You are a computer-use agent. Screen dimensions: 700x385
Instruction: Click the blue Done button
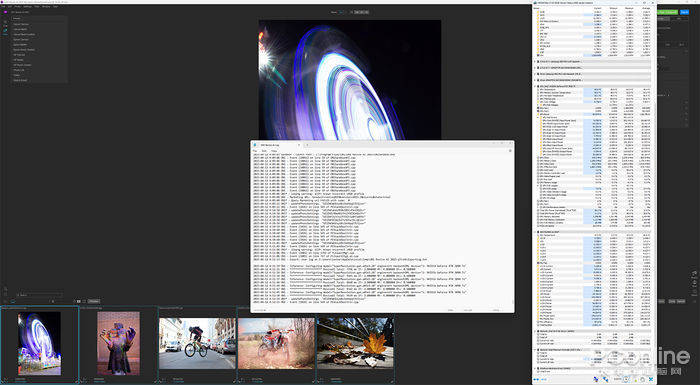tap(684, 13)
